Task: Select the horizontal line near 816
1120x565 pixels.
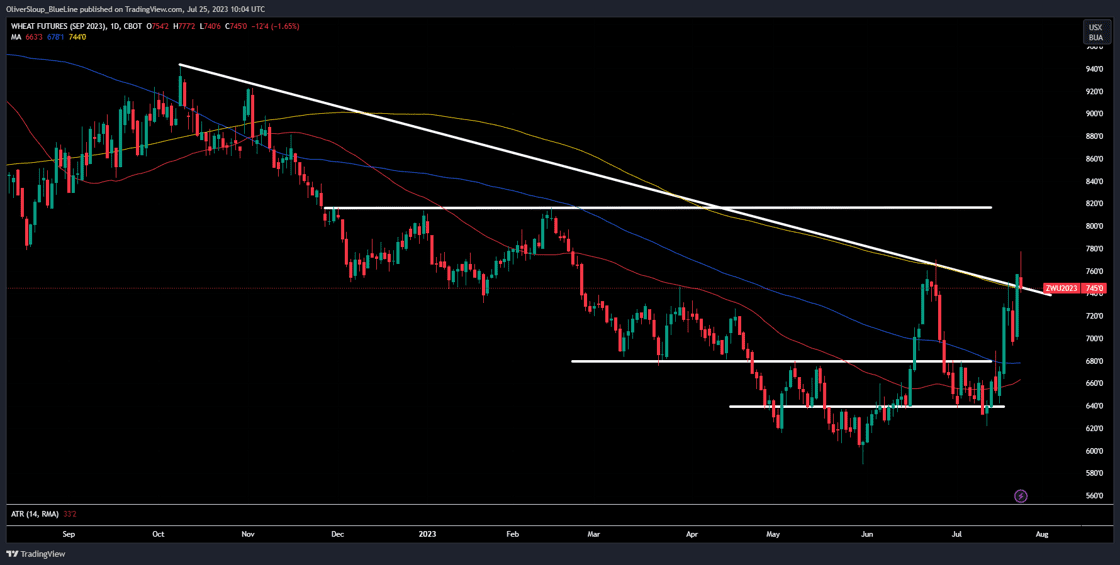Action: pos(657,208)
